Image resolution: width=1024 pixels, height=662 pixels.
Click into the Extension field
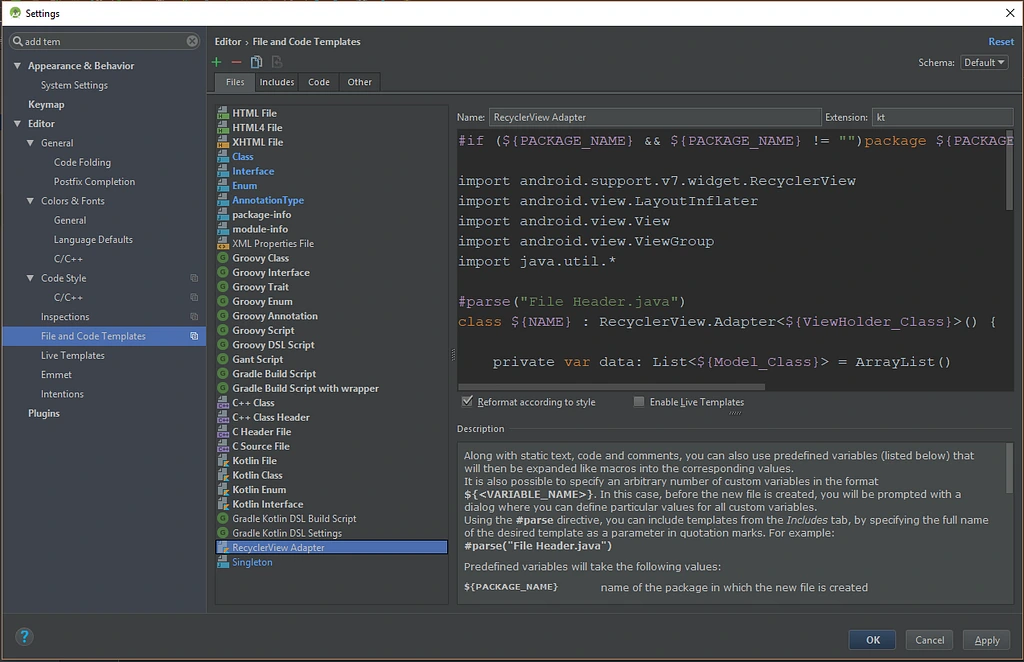[942, 117]
